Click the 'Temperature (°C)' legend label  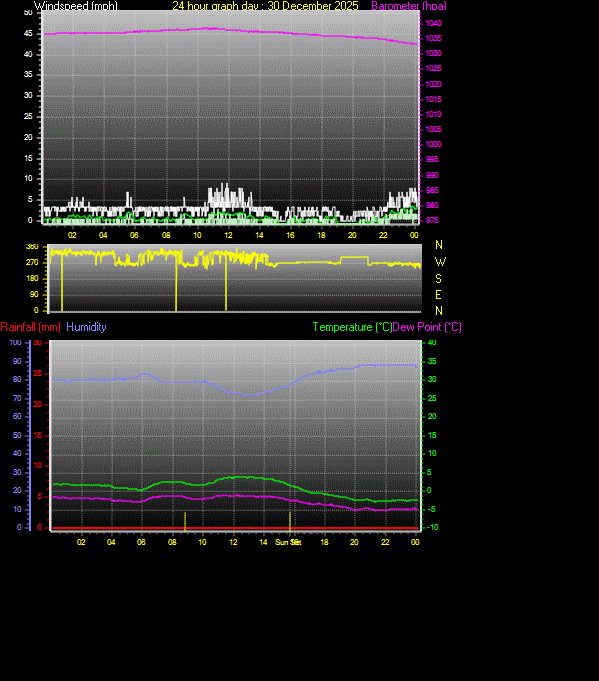352,327
